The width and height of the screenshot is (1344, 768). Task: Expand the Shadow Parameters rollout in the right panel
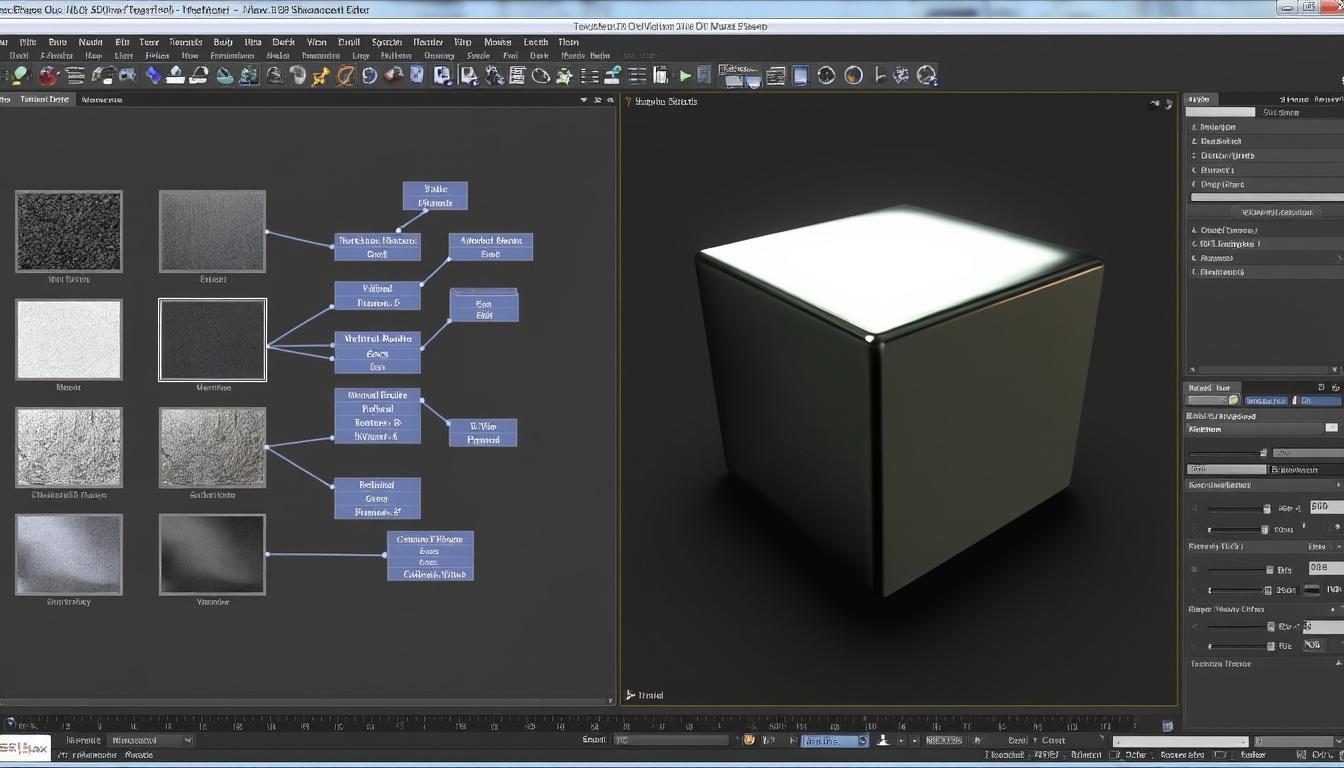(1240, 170)
